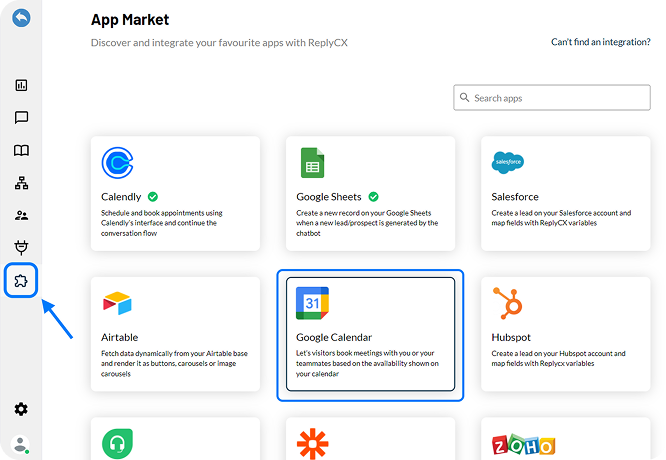Open the user profile avatar
The width and height of the screenshot is (666, 460).
coord(20,445)
